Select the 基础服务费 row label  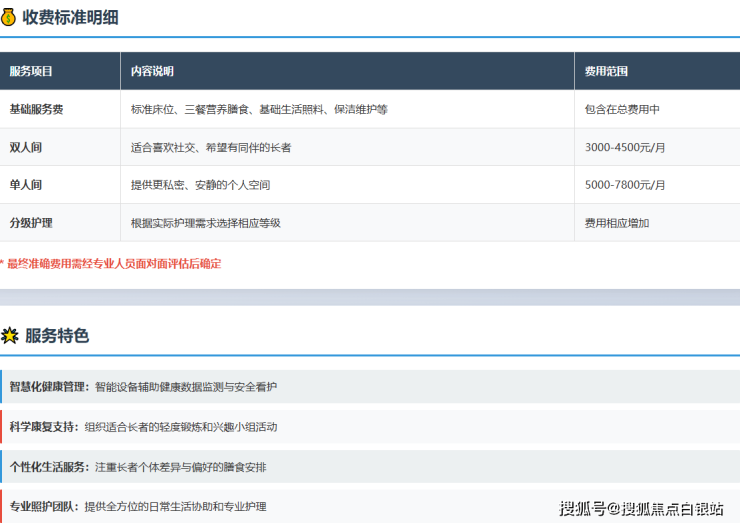click(x=36, y=109)
